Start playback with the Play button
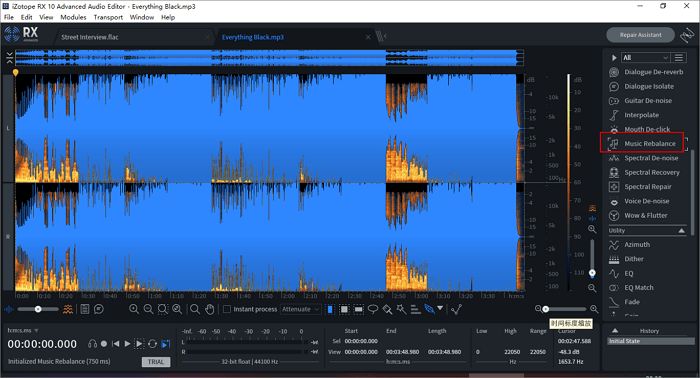The image size is (700, 378). [127, 344]
